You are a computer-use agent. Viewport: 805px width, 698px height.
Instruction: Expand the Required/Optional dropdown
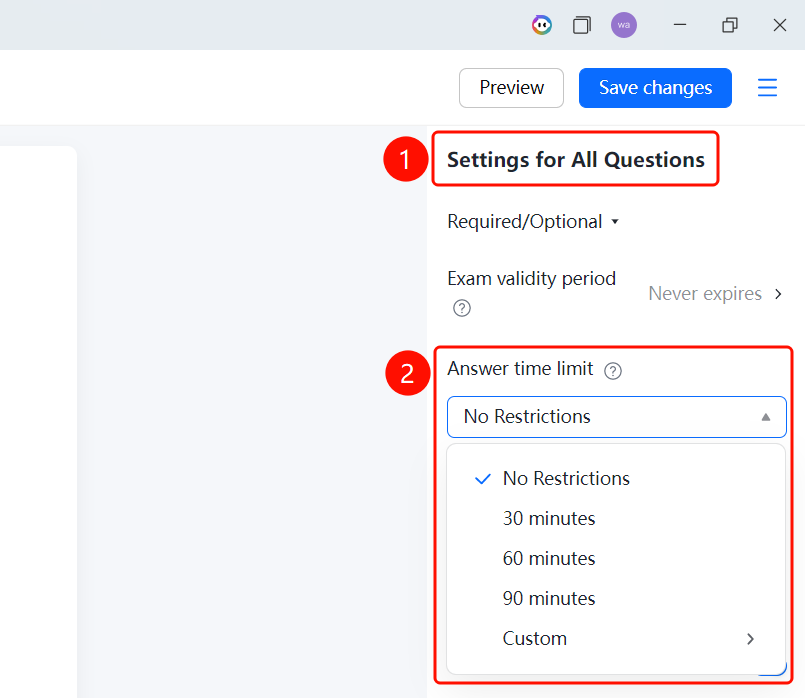click(533, 222)
